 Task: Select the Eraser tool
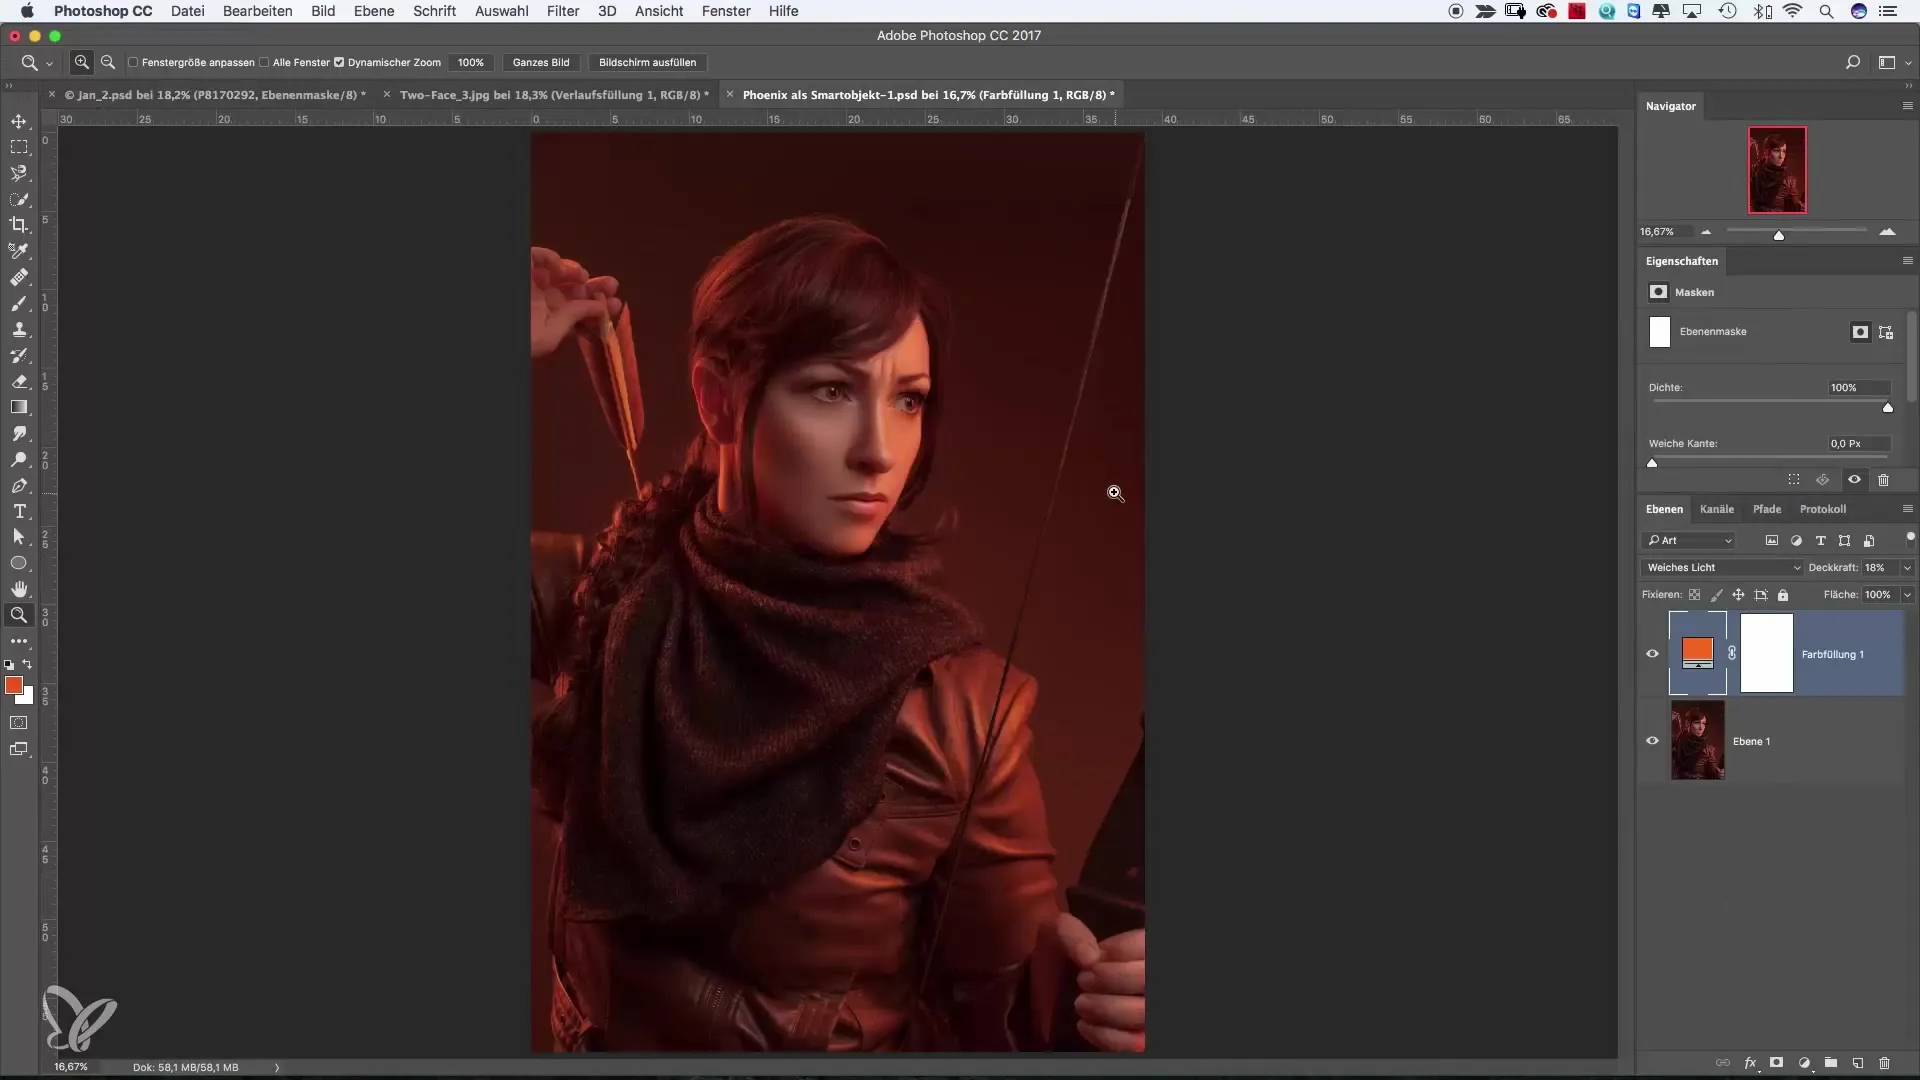19,381
